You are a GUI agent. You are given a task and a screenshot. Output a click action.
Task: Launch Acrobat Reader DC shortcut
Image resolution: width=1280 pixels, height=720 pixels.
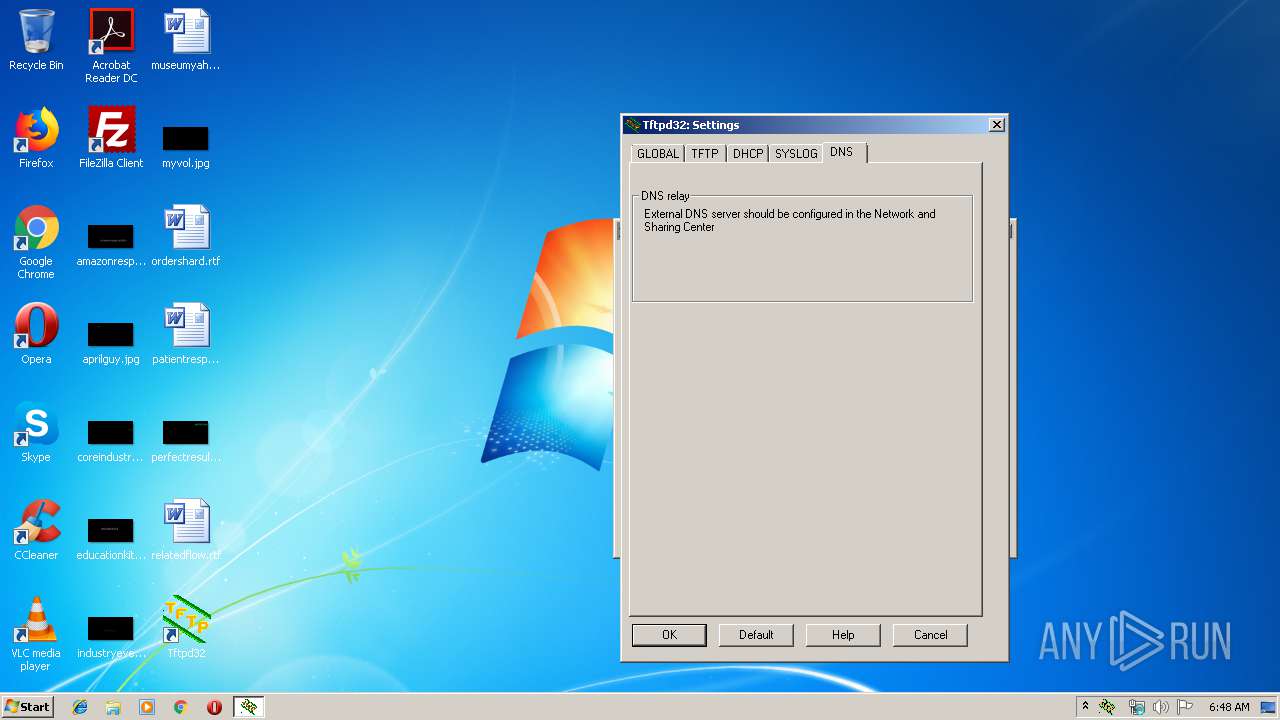click(x=111, y=46)
